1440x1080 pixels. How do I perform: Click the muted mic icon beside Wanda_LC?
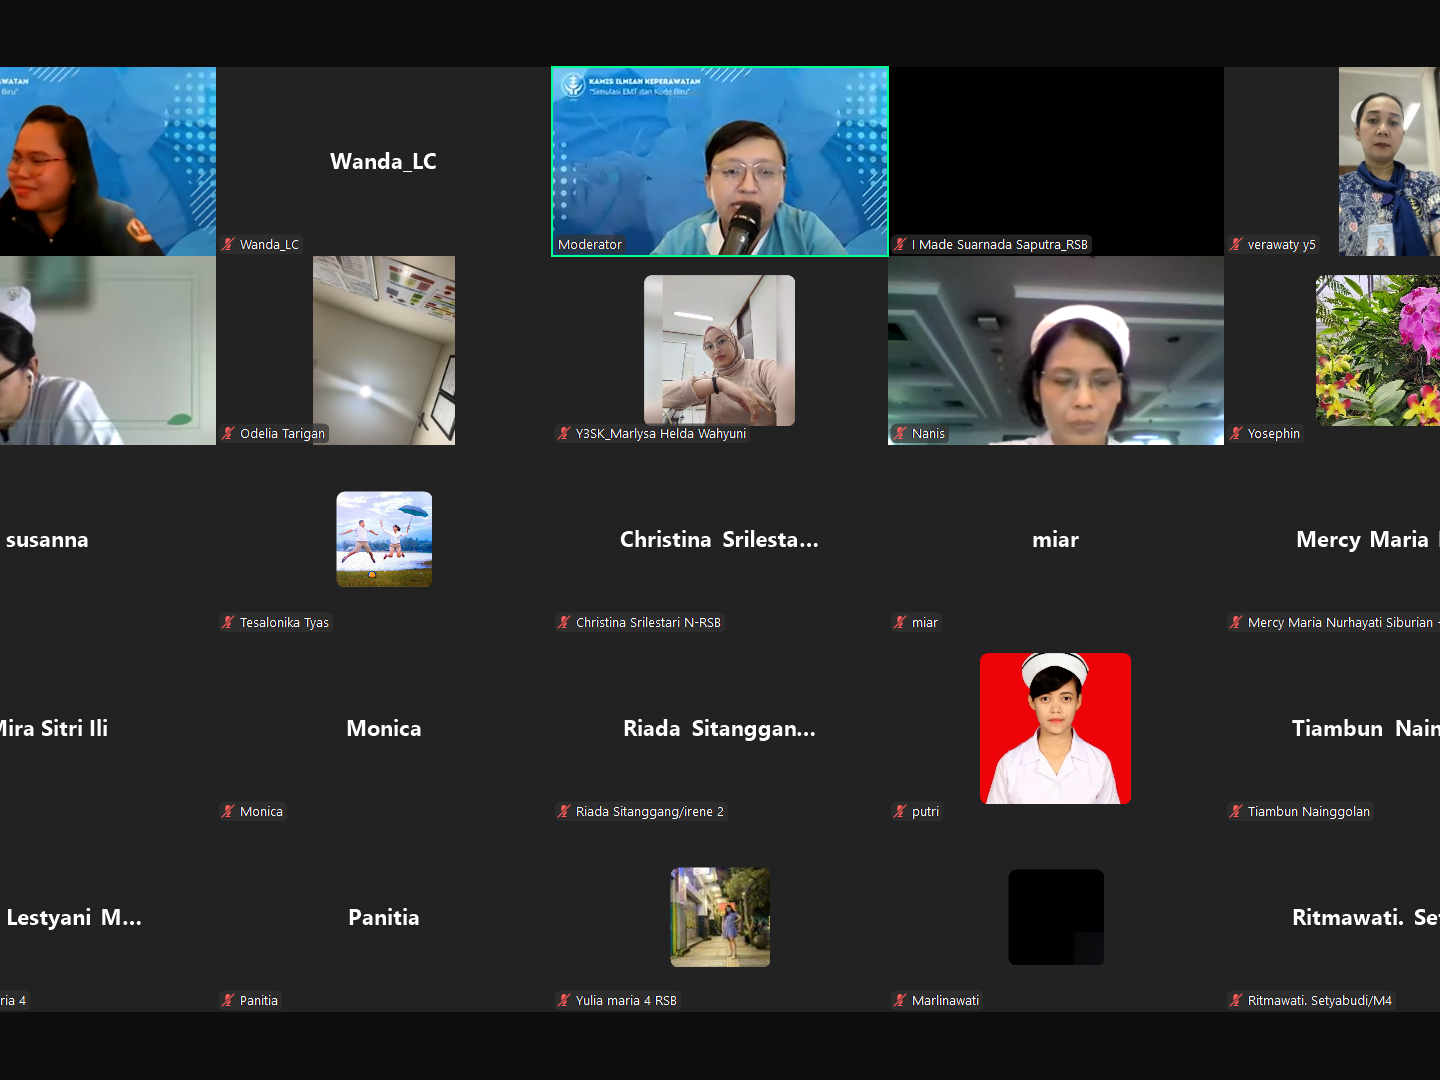(228, 244)
